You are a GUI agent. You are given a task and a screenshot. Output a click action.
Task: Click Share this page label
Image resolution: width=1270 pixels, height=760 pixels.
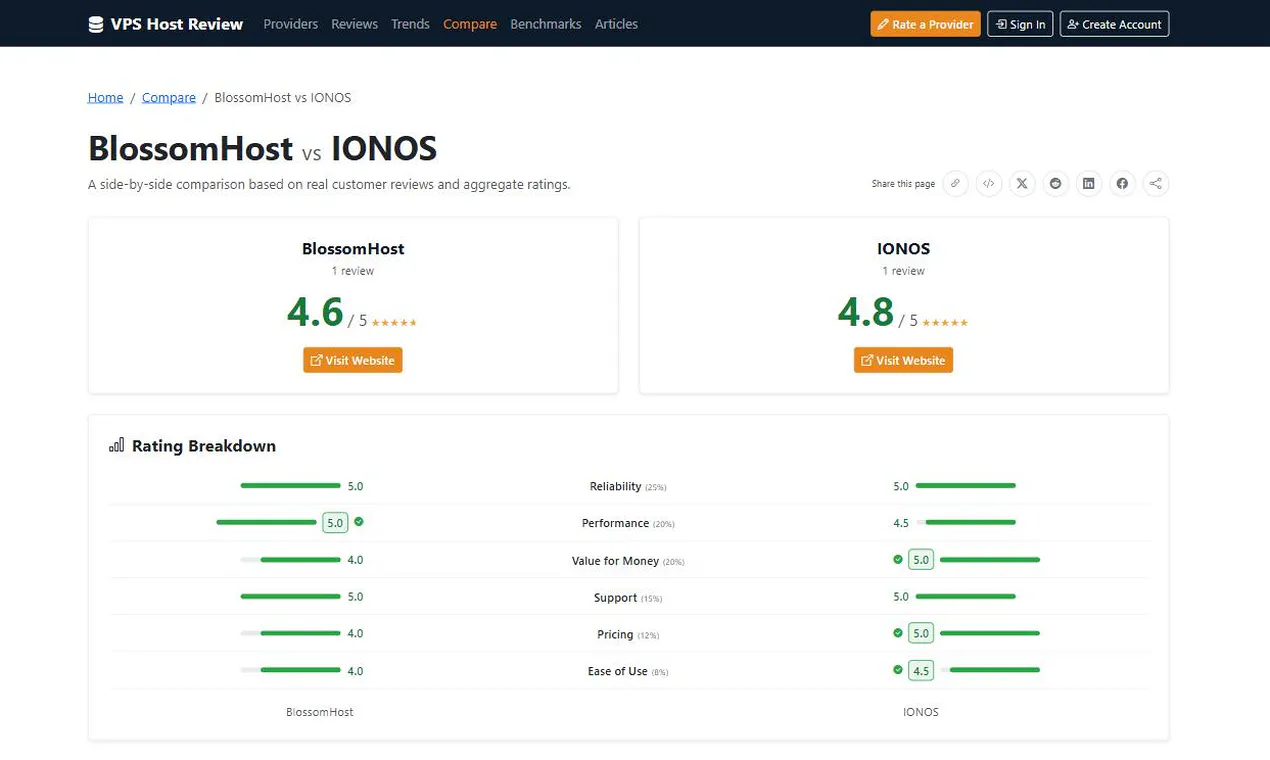click(x=903, y=184)
